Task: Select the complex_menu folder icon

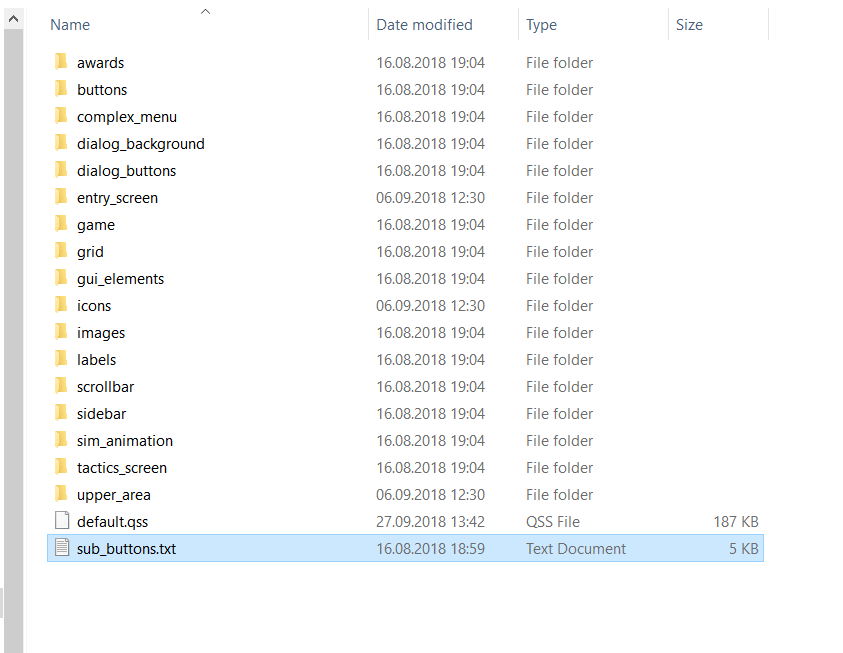Action: click(x=61, y=116)
